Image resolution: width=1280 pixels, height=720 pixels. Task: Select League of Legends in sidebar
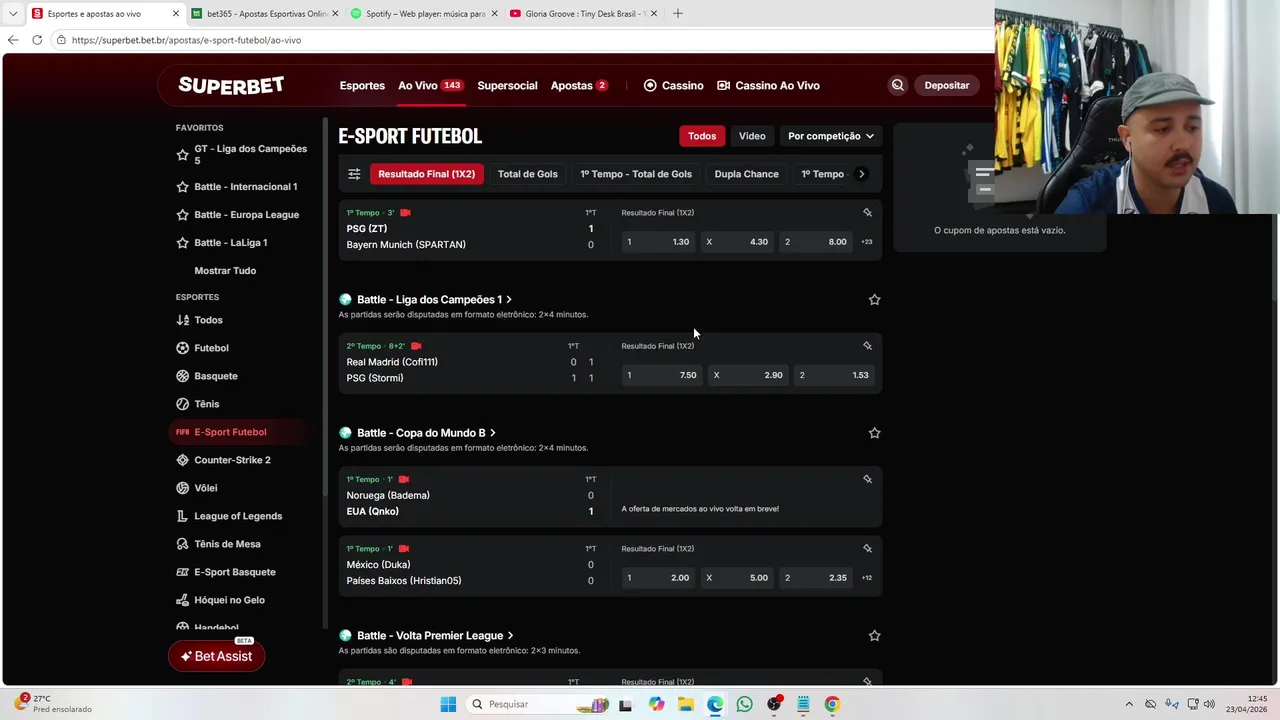click(238, 516)
